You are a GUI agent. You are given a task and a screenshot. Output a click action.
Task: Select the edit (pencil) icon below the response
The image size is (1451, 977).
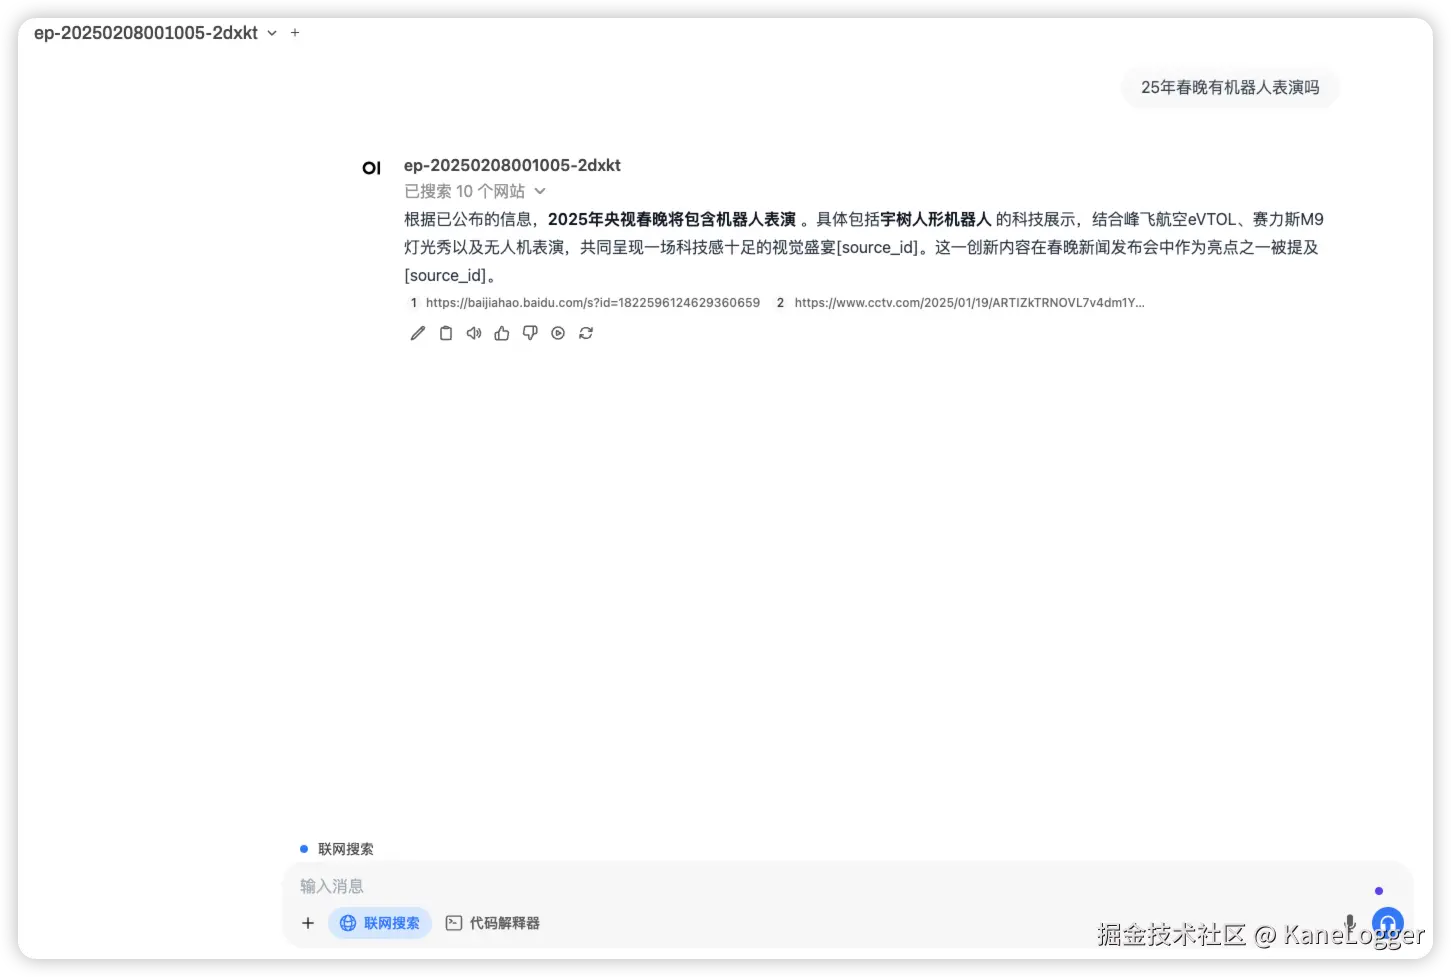417,333
